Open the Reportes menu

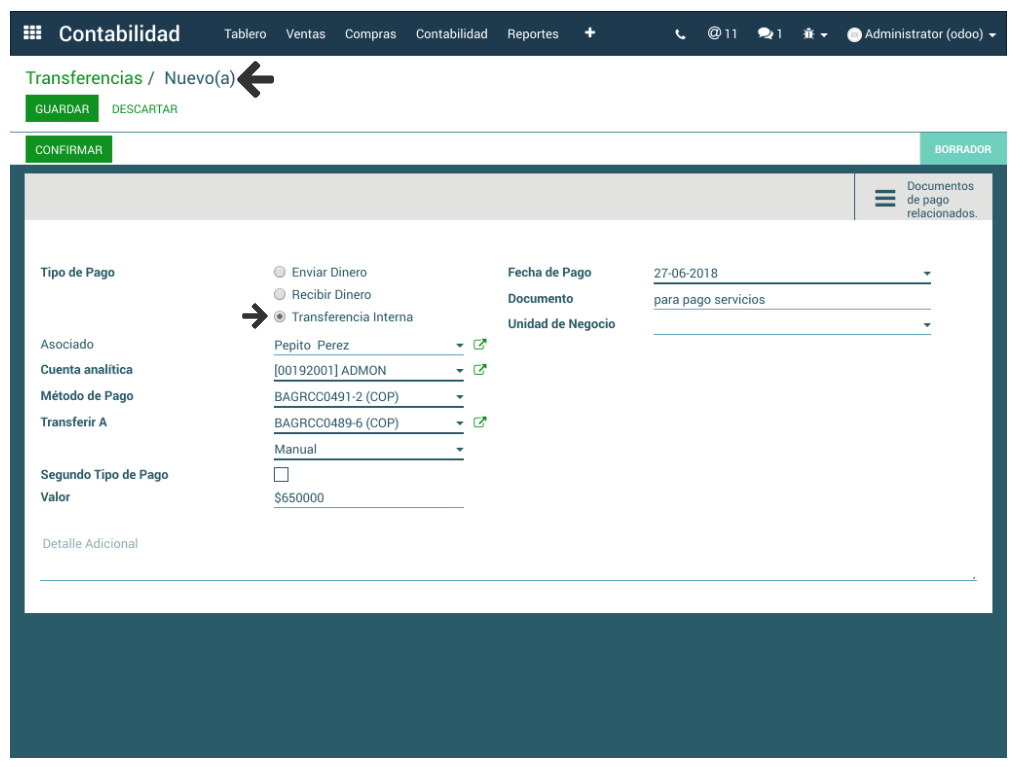[x=532, y=34]
